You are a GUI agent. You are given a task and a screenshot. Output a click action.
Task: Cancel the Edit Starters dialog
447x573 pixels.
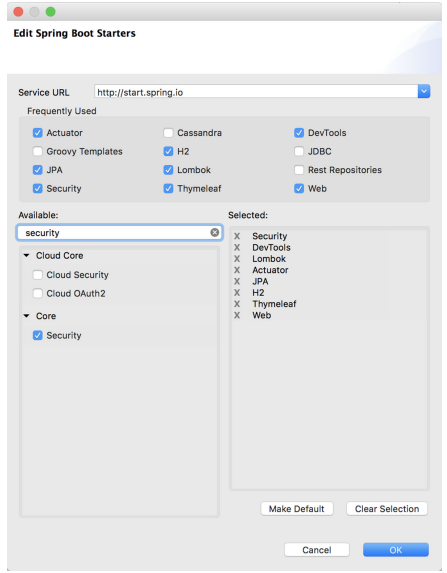tap(317, 550)
